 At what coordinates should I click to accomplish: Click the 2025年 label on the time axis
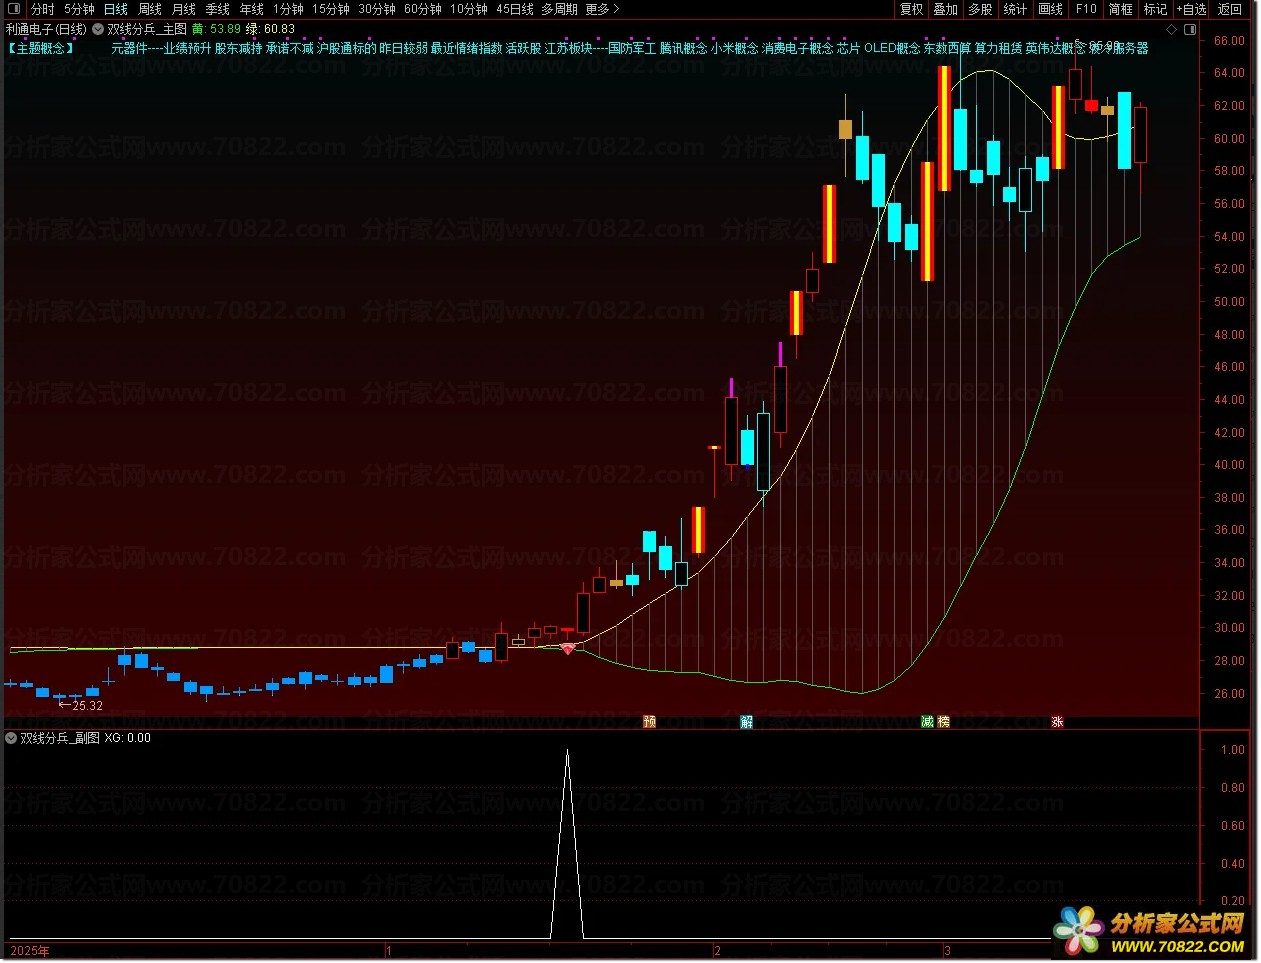[29, 950]
